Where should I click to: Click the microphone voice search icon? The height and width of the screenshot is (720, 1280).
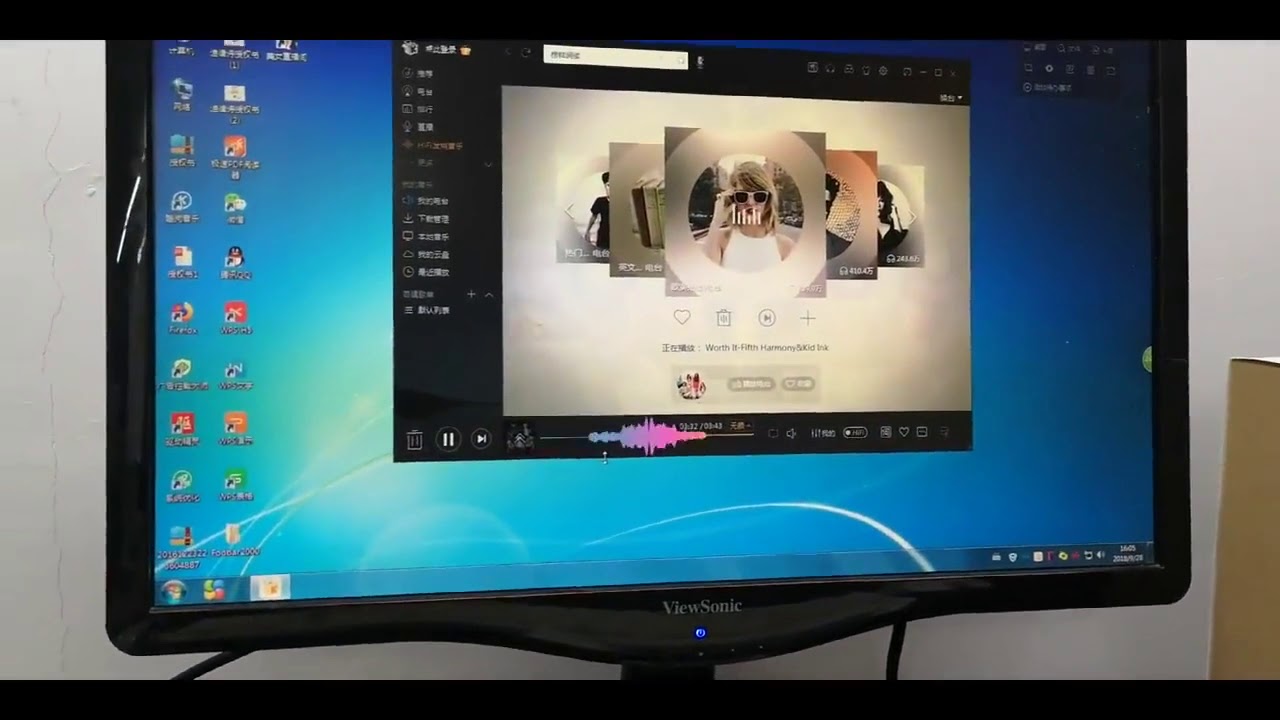tap(700, 62)
